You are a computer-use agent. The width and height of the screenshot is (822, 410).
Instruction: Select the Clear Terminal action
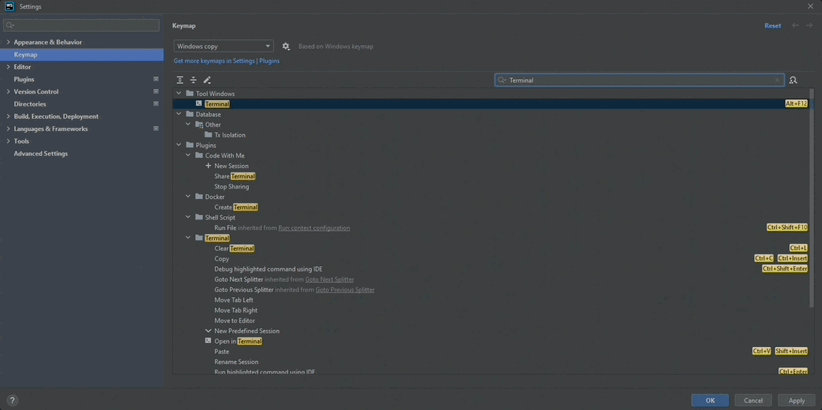coord(234,248)
